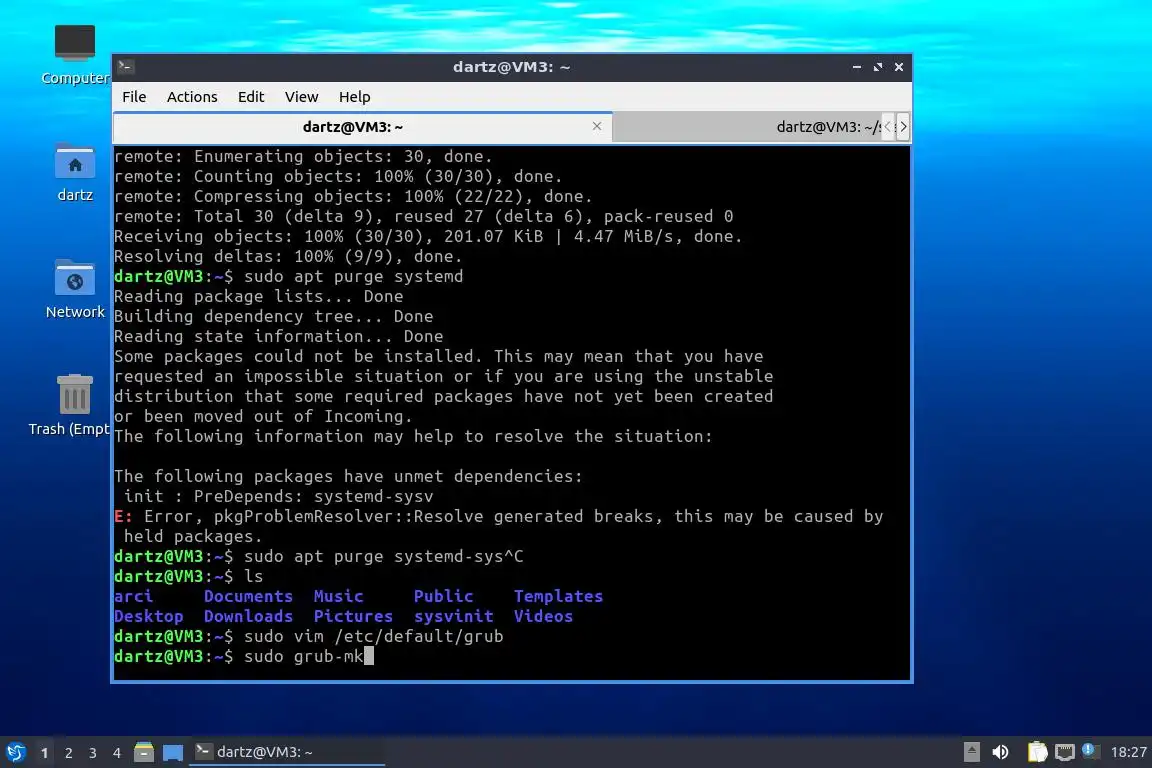Launch the file manager from the taskbar
This screenshot has width=1152, height=768.
coord(144,752)
